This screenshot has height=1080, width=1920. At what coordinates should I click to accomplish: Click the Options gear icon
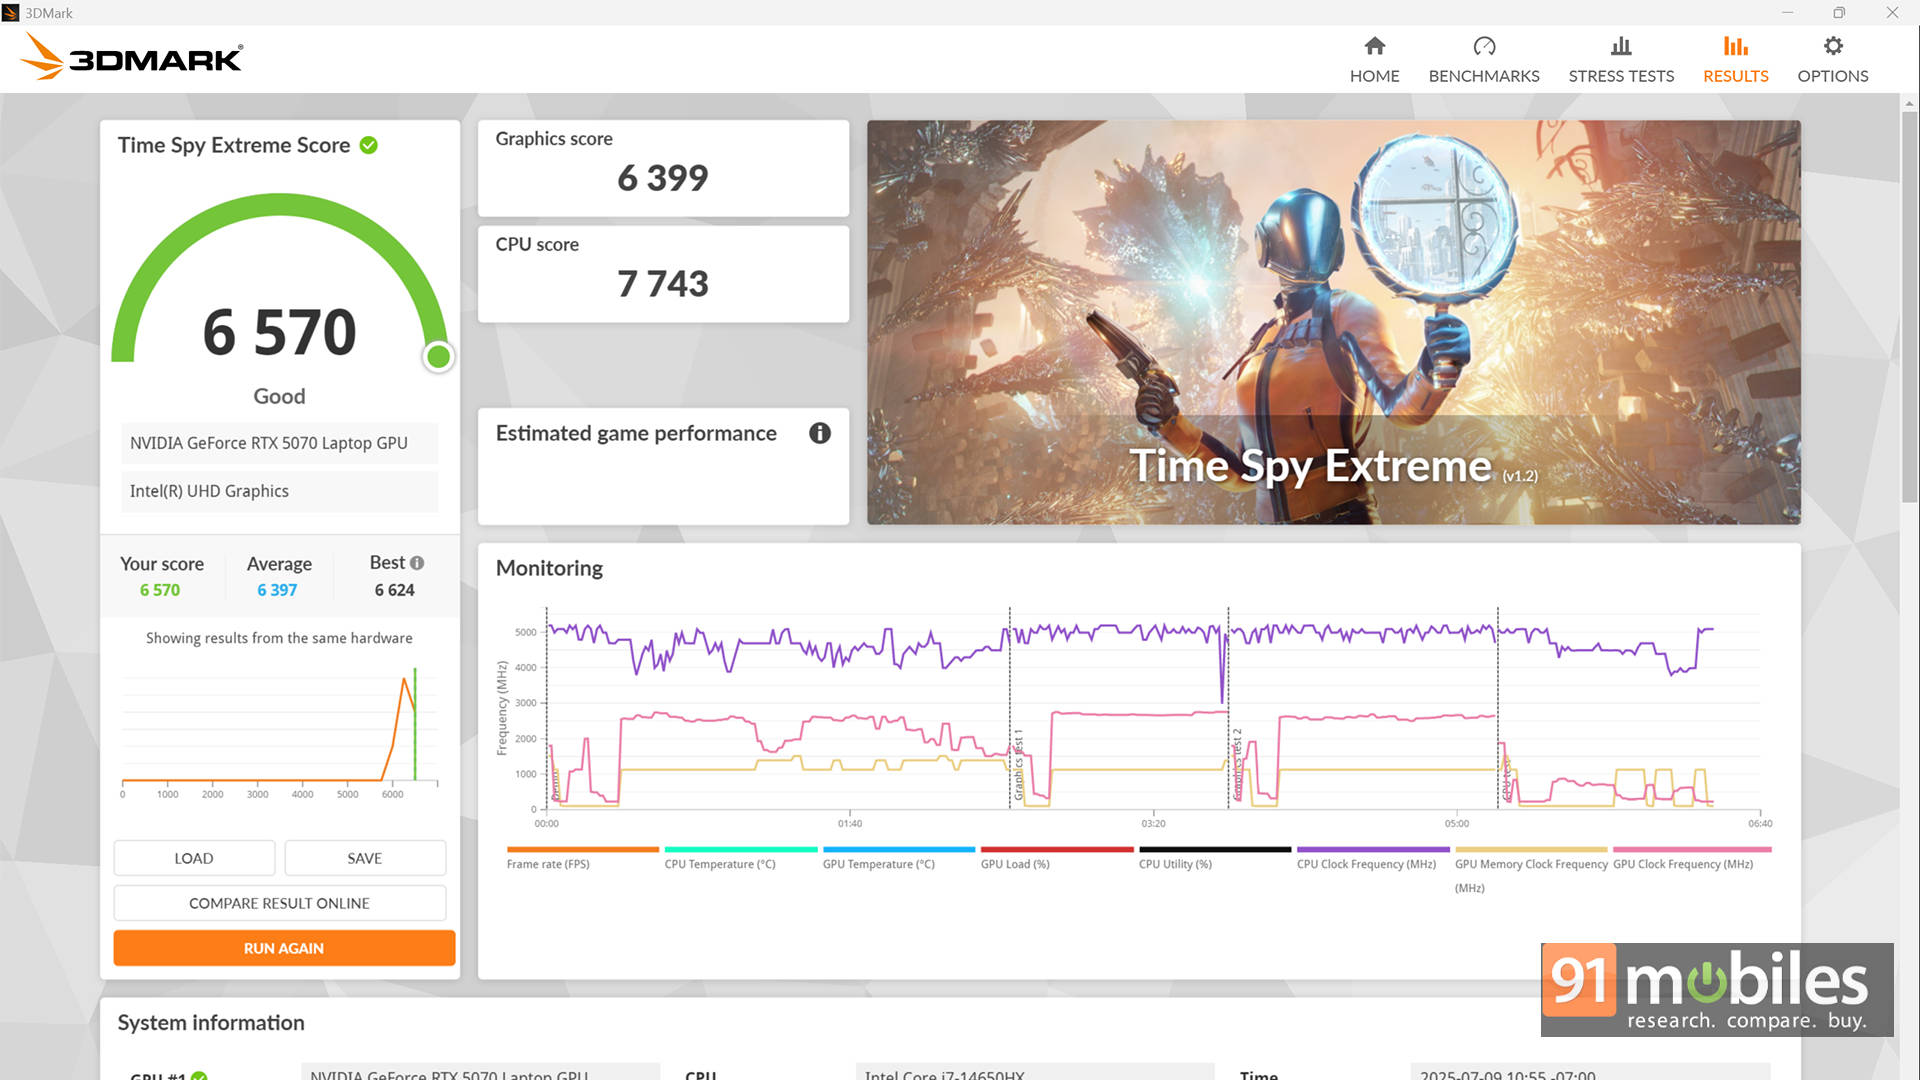1833,46
